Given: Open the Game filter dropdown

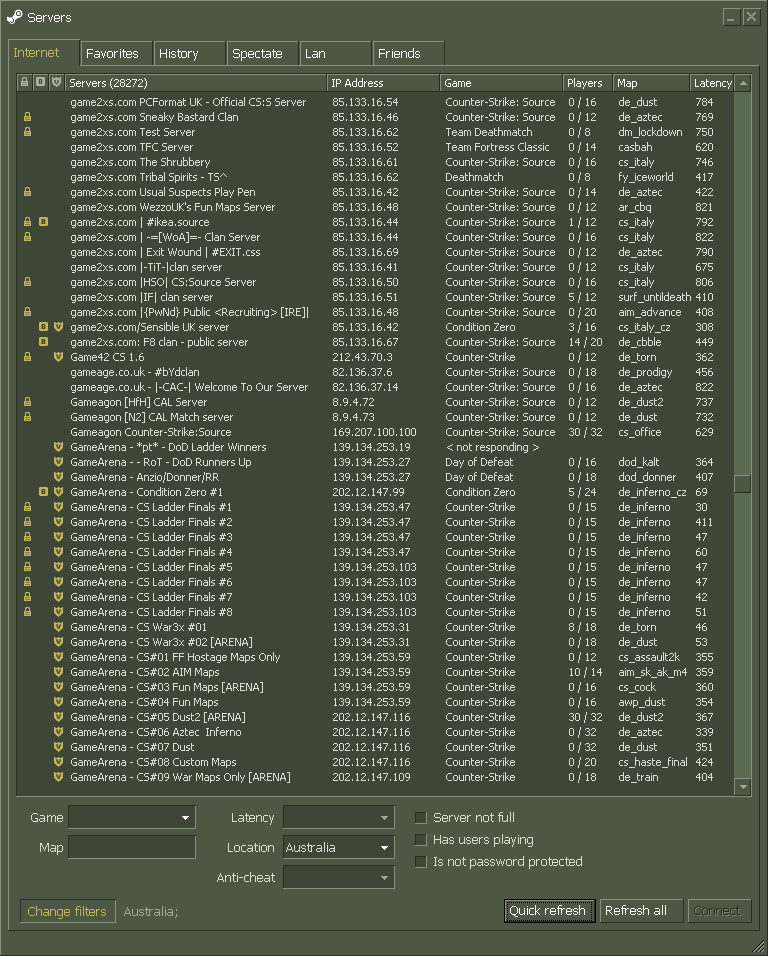Looking at the screenshot, I should 132,818.
